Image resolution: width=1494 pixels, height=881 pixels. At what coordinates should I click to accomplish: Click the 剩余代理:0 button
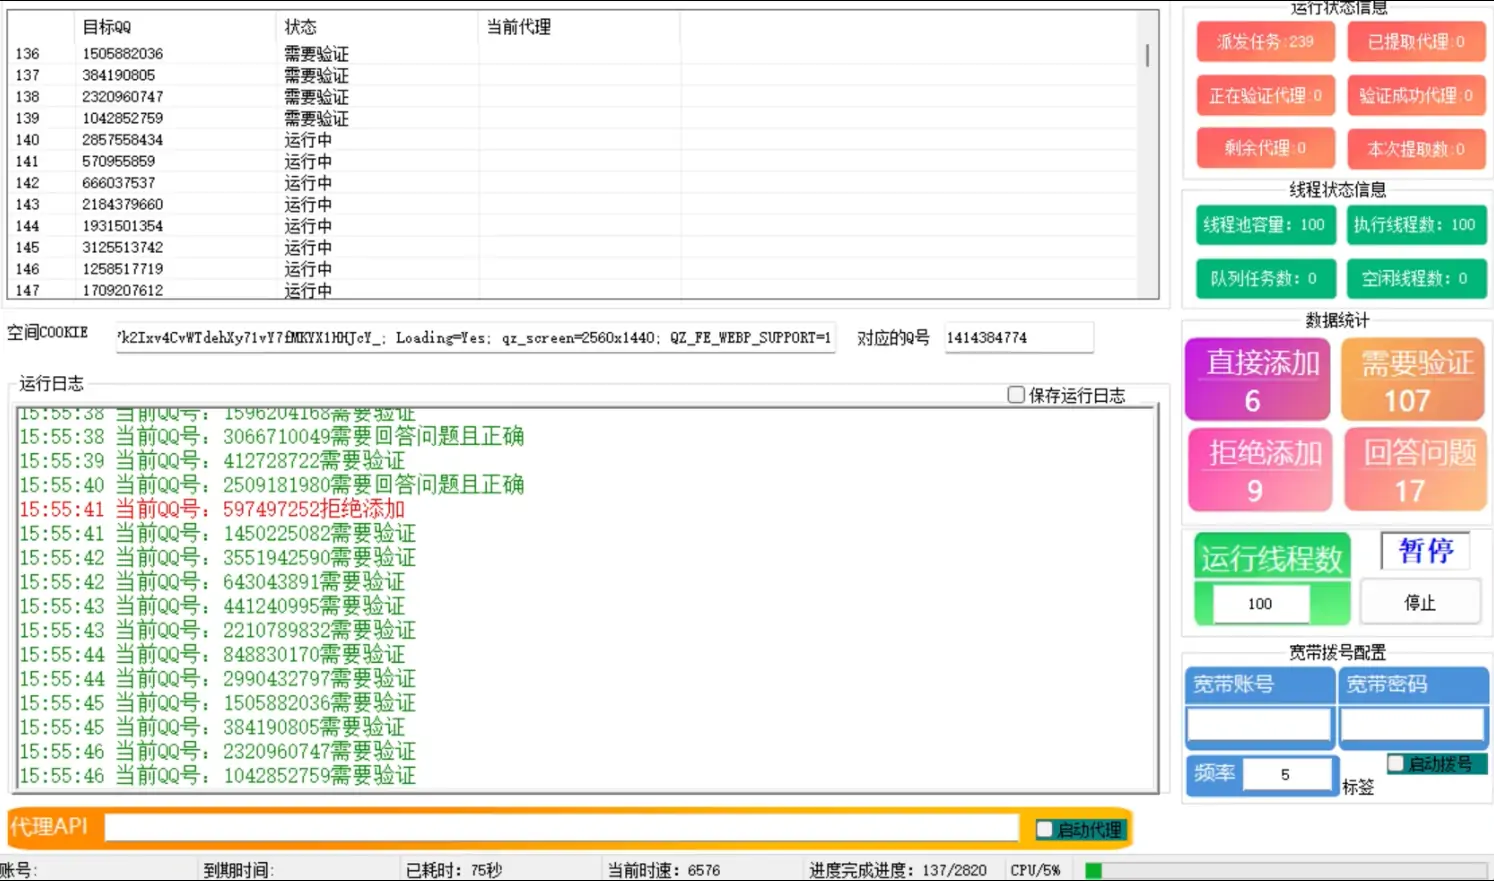[x=1265, y=148]
